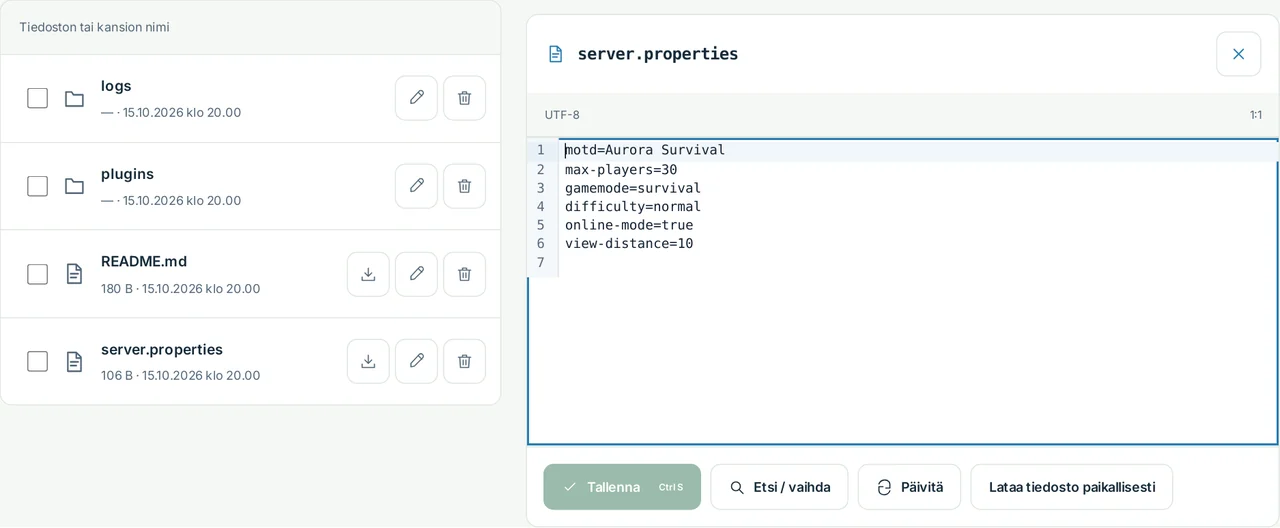The width and height of the screenshot is (1280, 528).
Task: Close the server.properties editor panel
Action: coord(1238,54)
